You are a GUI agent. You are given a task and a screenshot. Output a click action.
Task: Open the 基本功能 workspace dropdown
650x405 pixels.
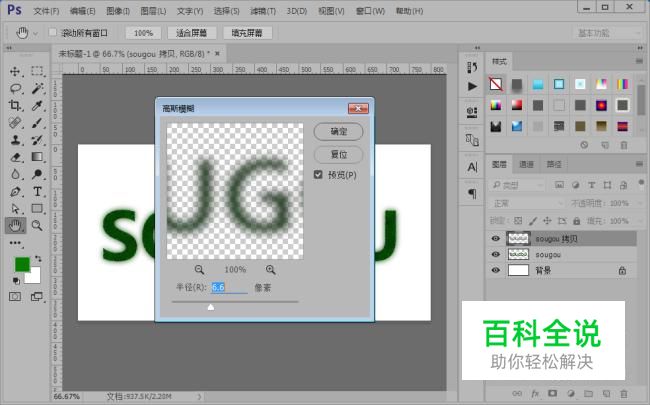[x=609, y=33]
